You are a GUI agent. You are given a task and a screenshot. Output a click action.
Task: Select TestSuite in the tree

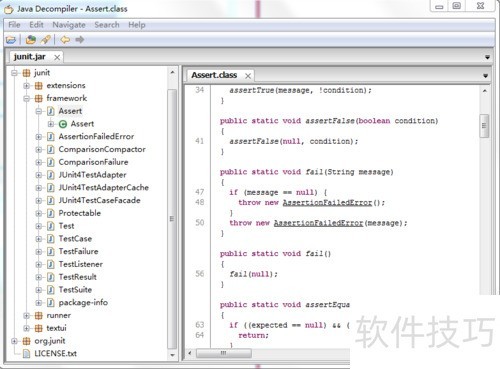click(75, 290)
